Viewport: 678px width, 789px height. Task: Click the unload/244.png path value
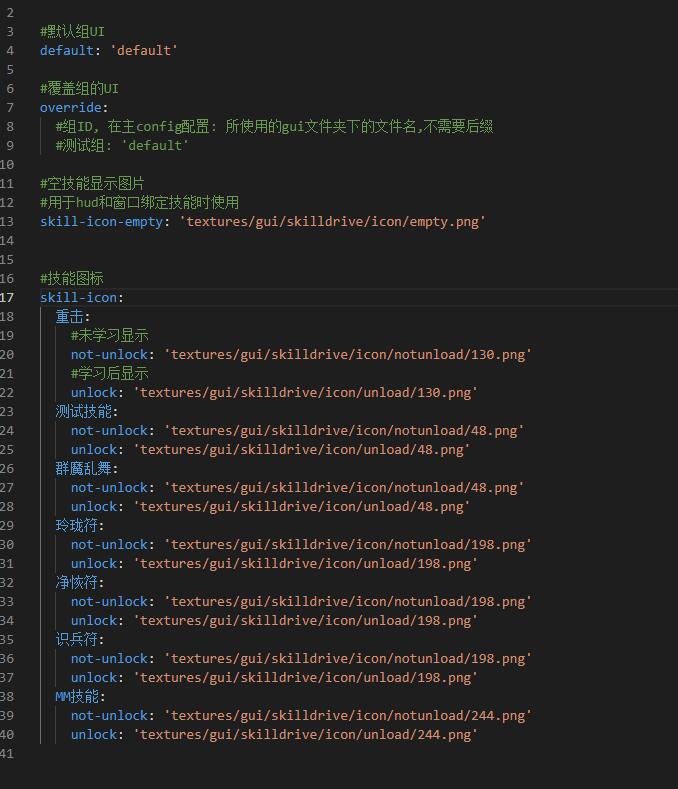coord(305,734)
